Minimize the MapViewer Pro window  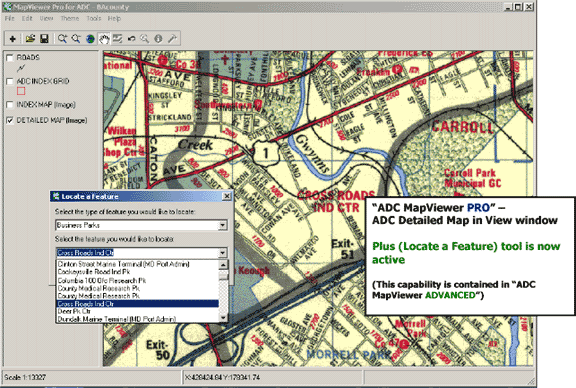coord(508,7)
